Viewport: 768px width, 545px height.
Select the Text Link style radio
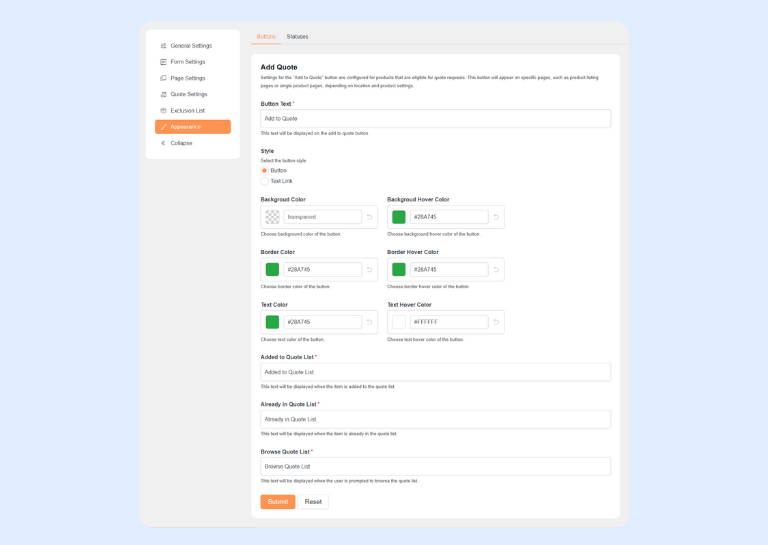[265, 181]
